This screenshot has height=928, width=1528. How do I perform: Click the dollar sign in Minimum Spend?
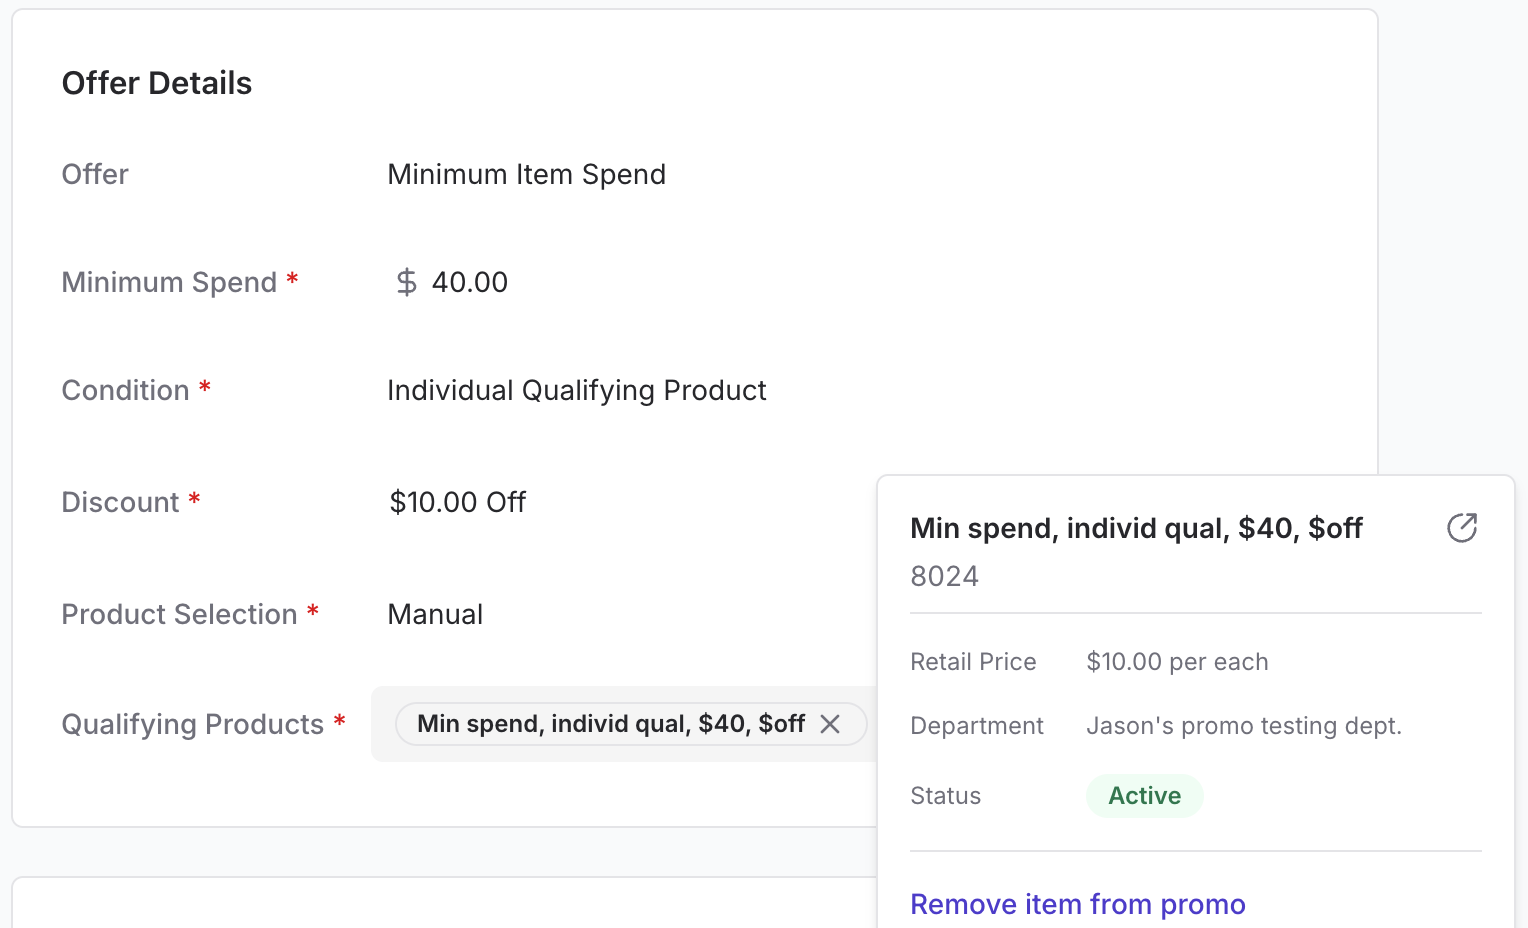406,282
